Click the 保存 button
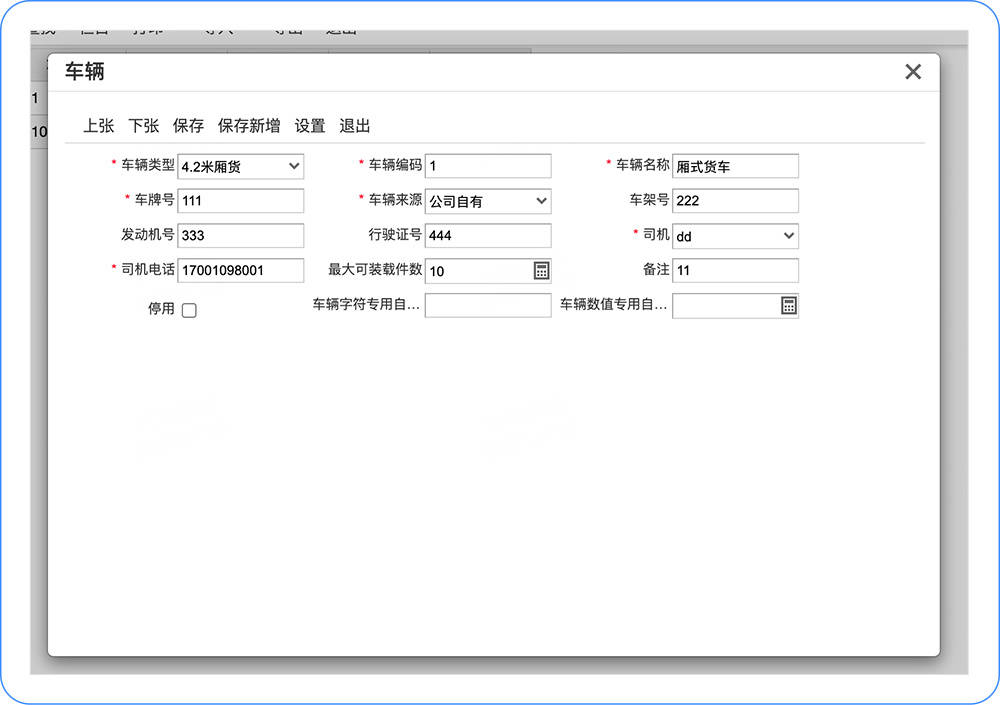The height and width of the screenshot is (705, 1000). (x=188, y=126)
